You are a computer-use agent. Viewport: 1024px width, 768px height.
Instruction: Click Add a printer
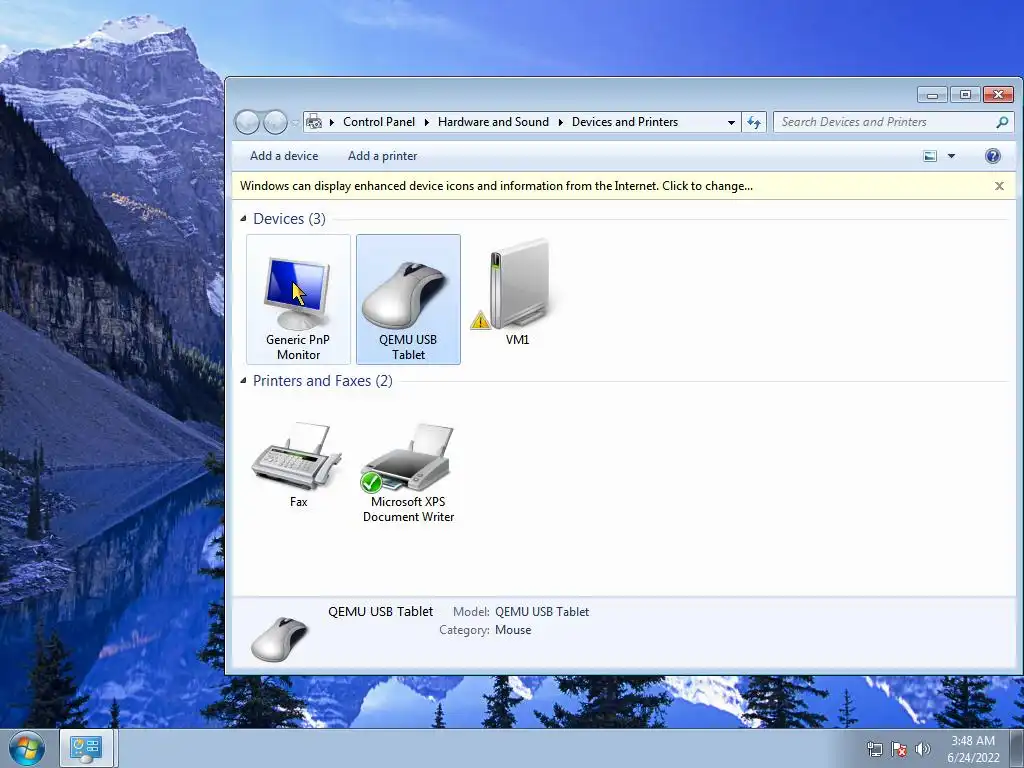click(x=382, y=156)
